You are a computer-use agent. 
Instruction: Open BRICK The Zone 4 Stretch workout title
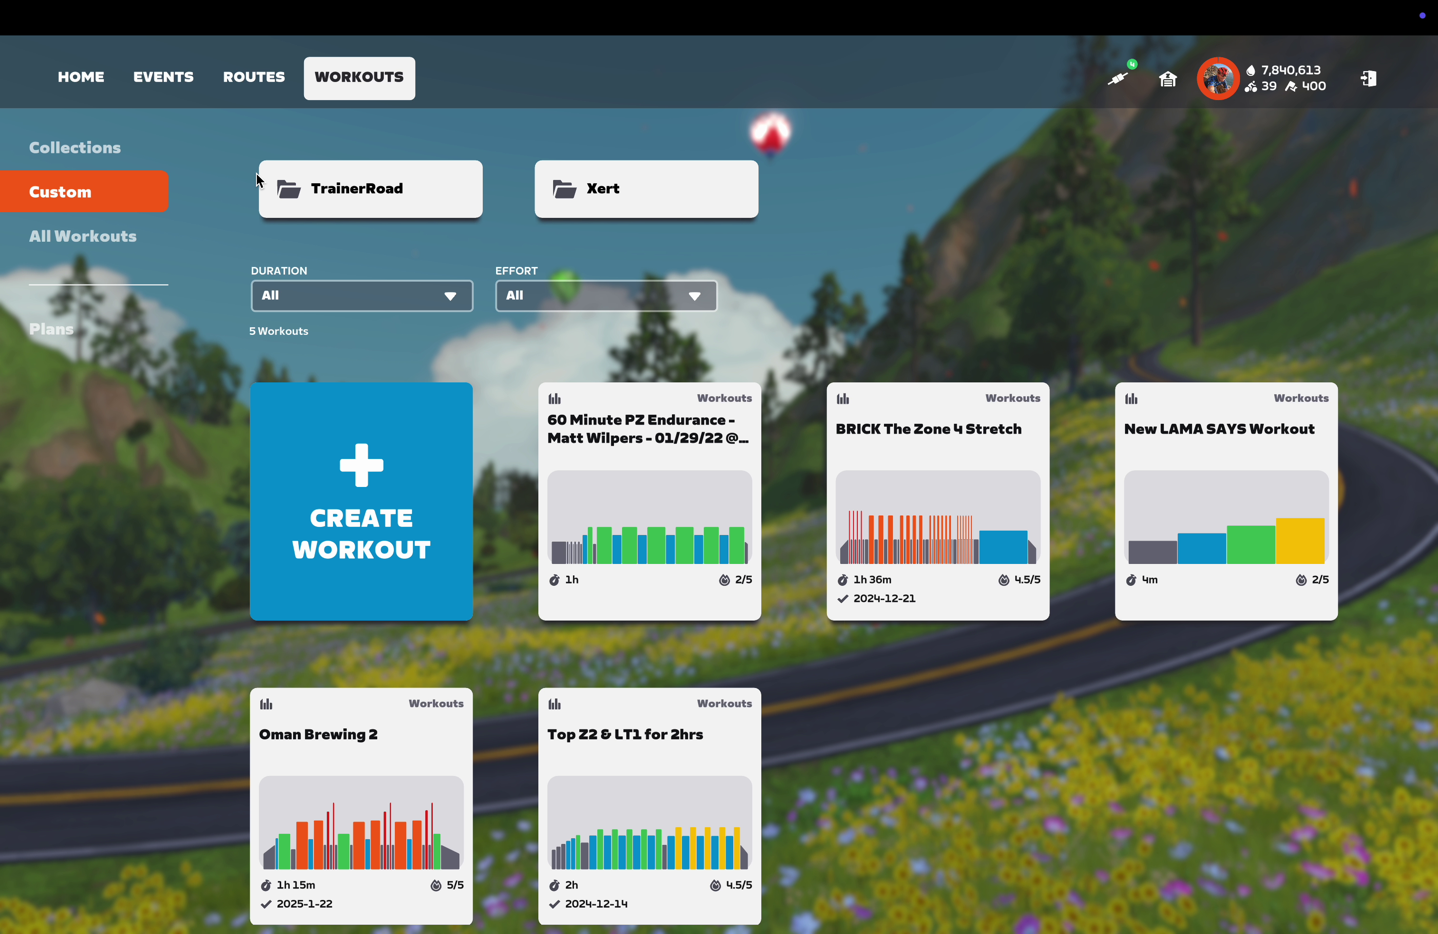[x=929, y=429]
